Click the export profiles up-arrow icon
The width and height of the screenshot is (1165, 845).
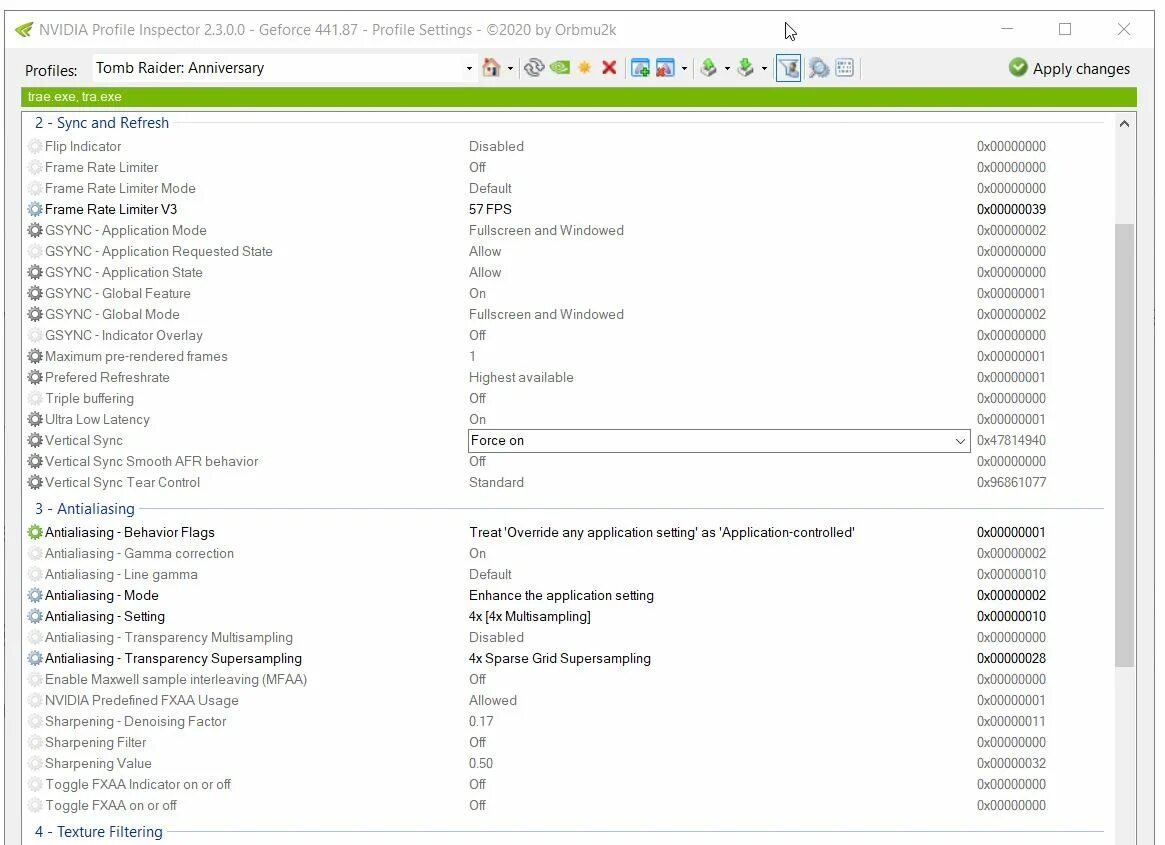coord(709,68)
